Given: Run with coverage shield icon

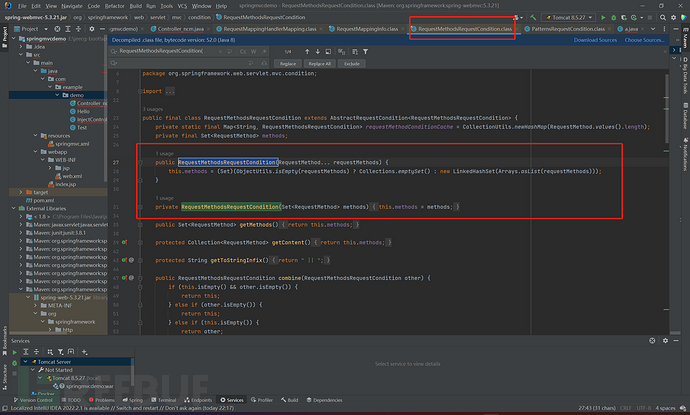Looking at the screenshot, I should pyautogui.click(x=624, y=18).
